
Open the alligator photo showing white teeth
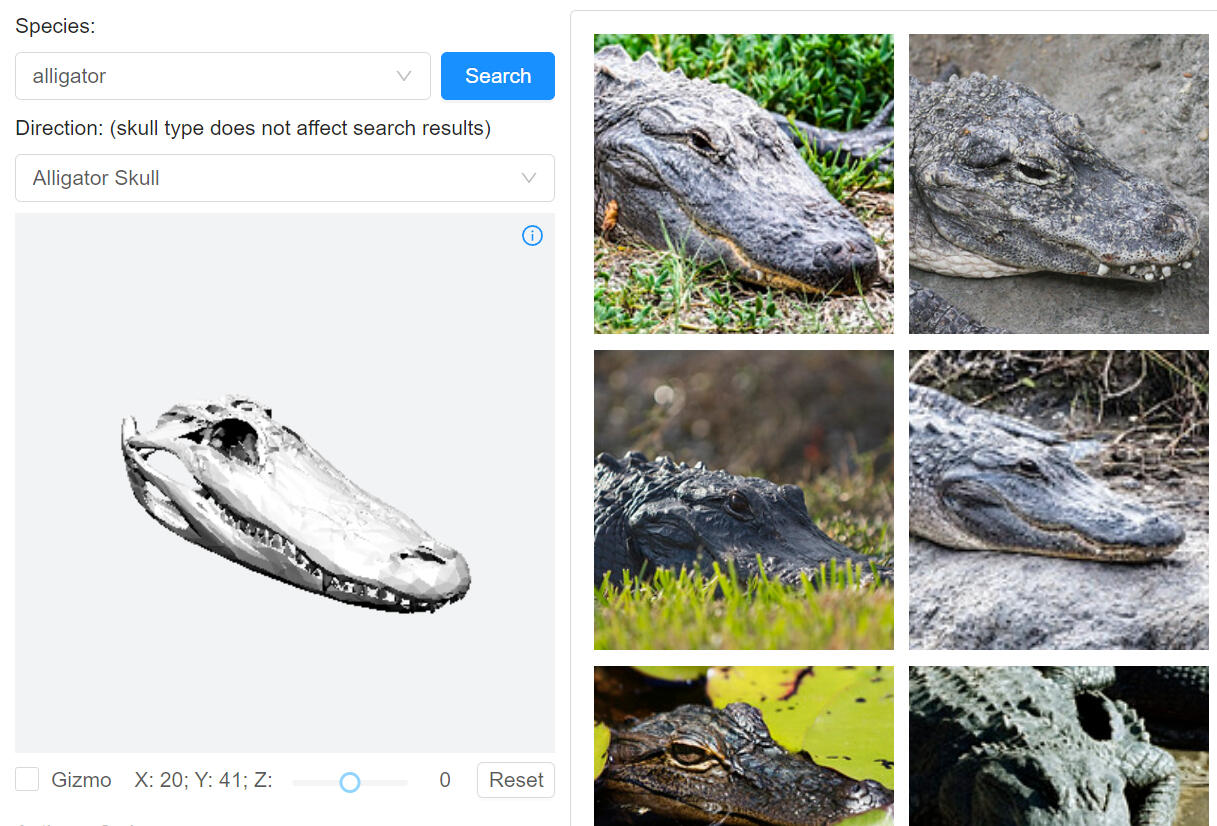click(x=1058, y=184)
